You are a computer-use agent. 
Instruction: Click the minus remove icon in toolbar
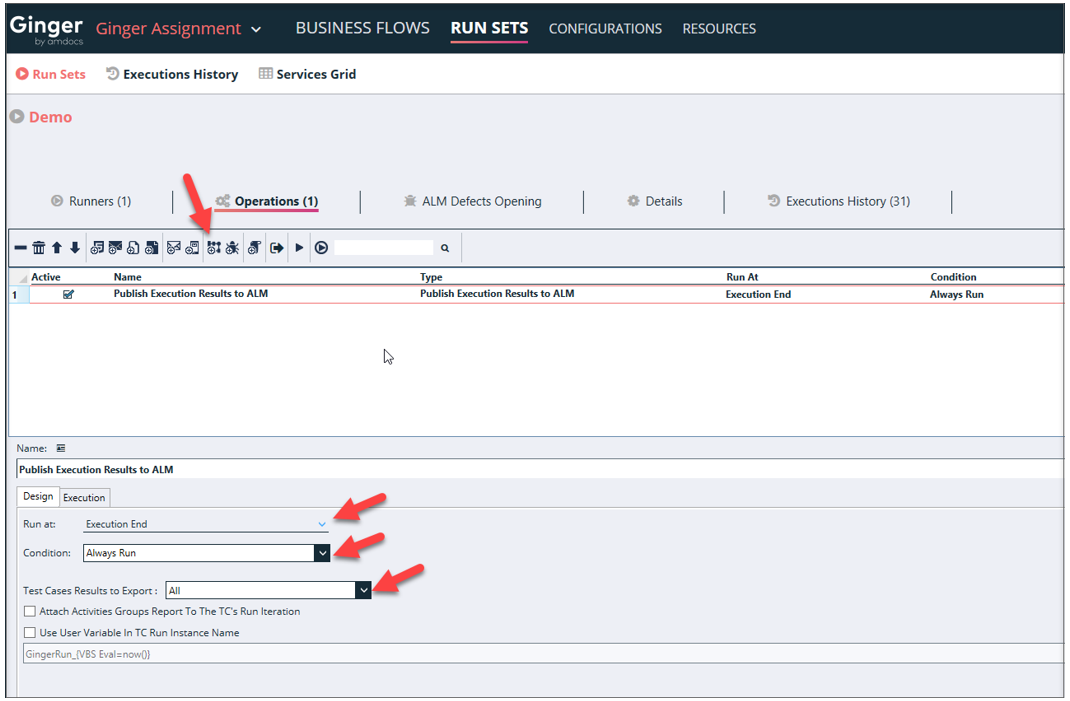(20, 248)
